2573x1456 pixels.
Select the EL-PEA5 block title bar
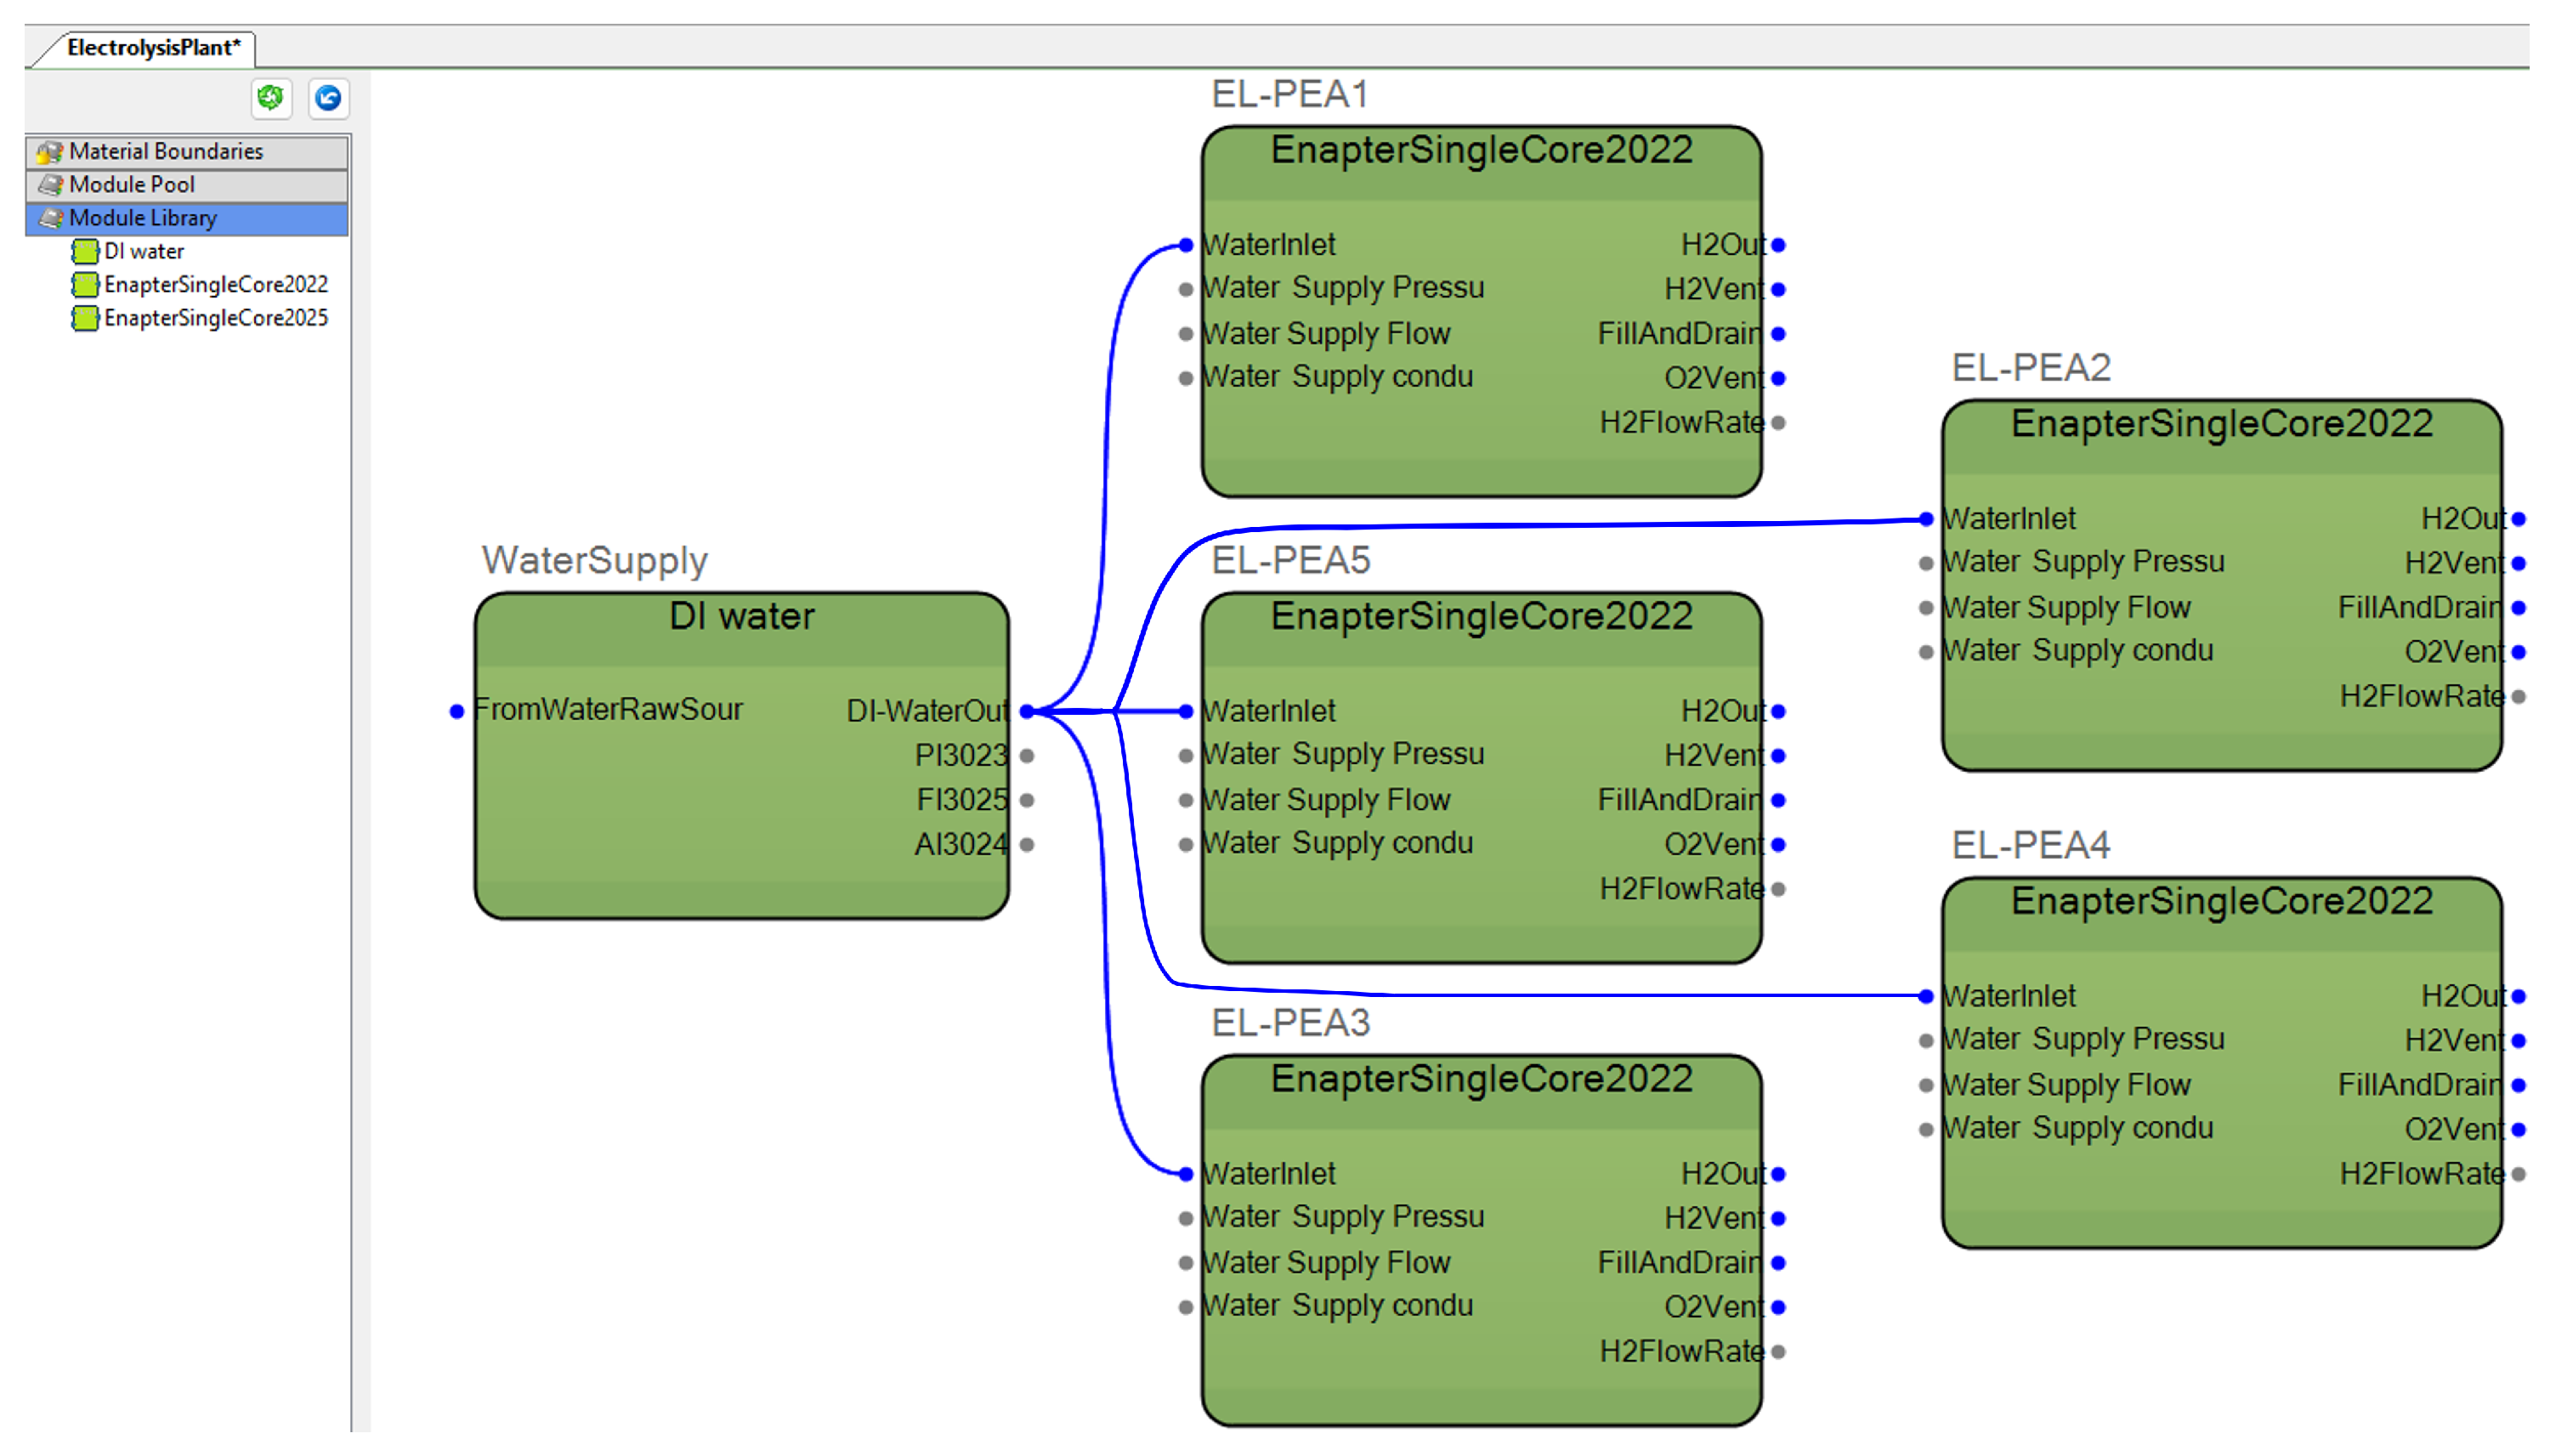click(x=1481, y=617)
